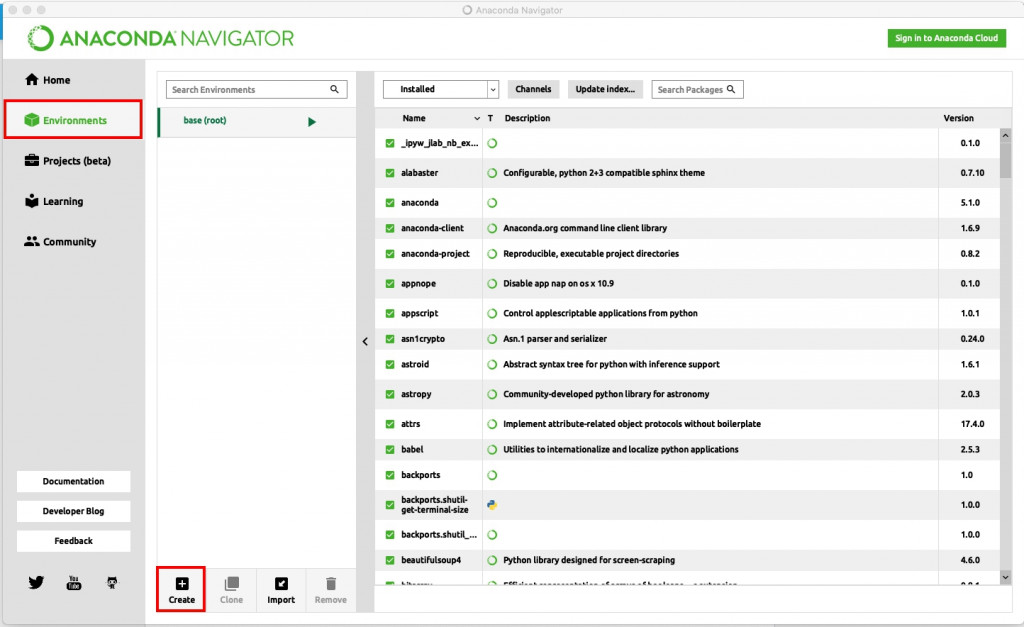Toggle the checkbox for _ipyw_jlab_nb_ex package
The width and height of the screenshot is (1024, 627).
click(390, 143)
